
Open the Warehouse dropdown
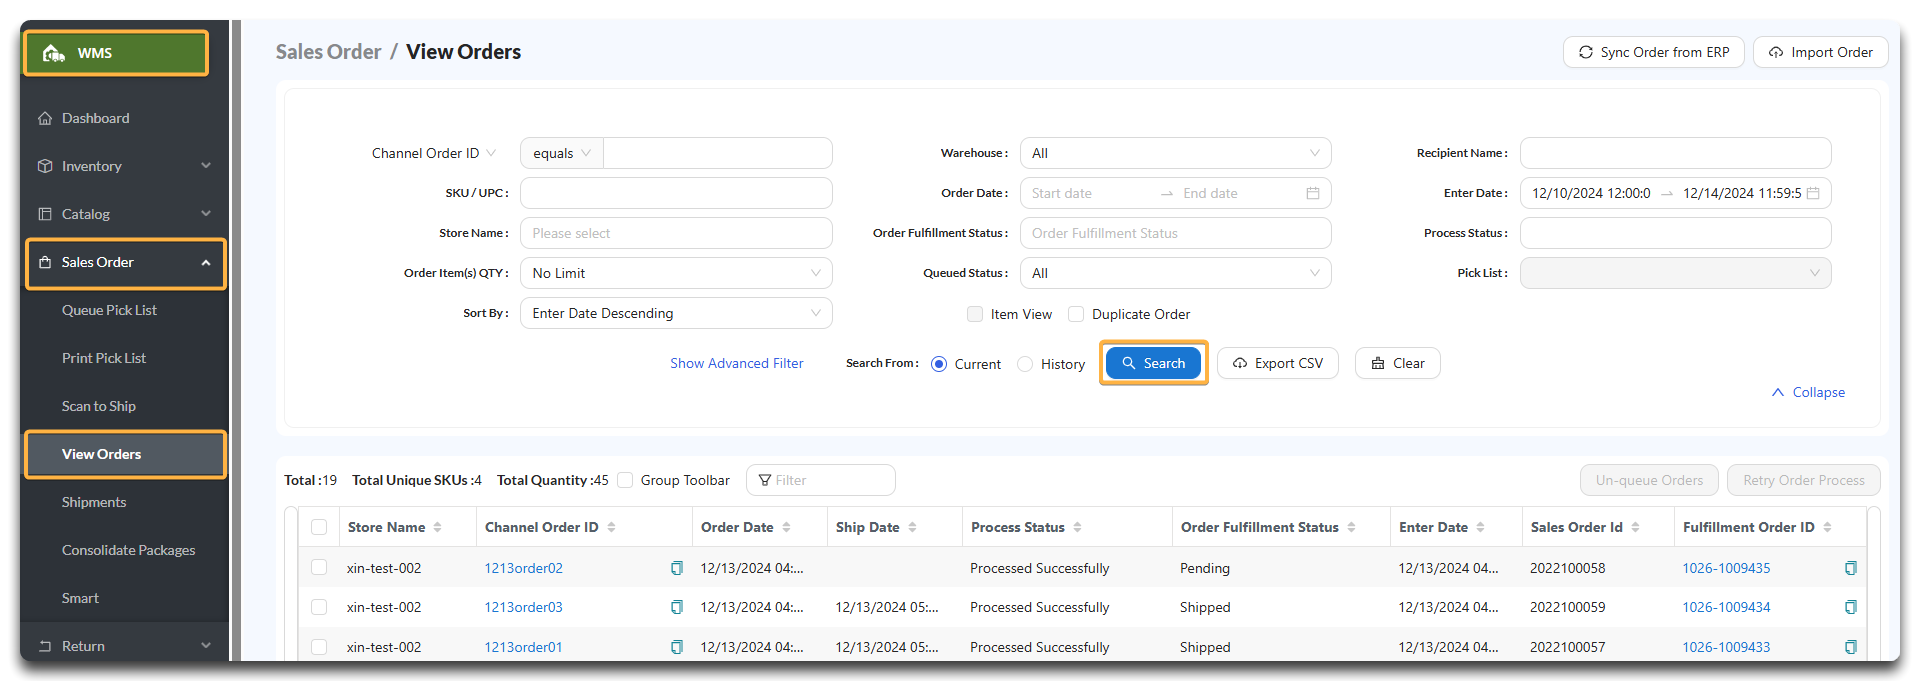(1176, 153)
